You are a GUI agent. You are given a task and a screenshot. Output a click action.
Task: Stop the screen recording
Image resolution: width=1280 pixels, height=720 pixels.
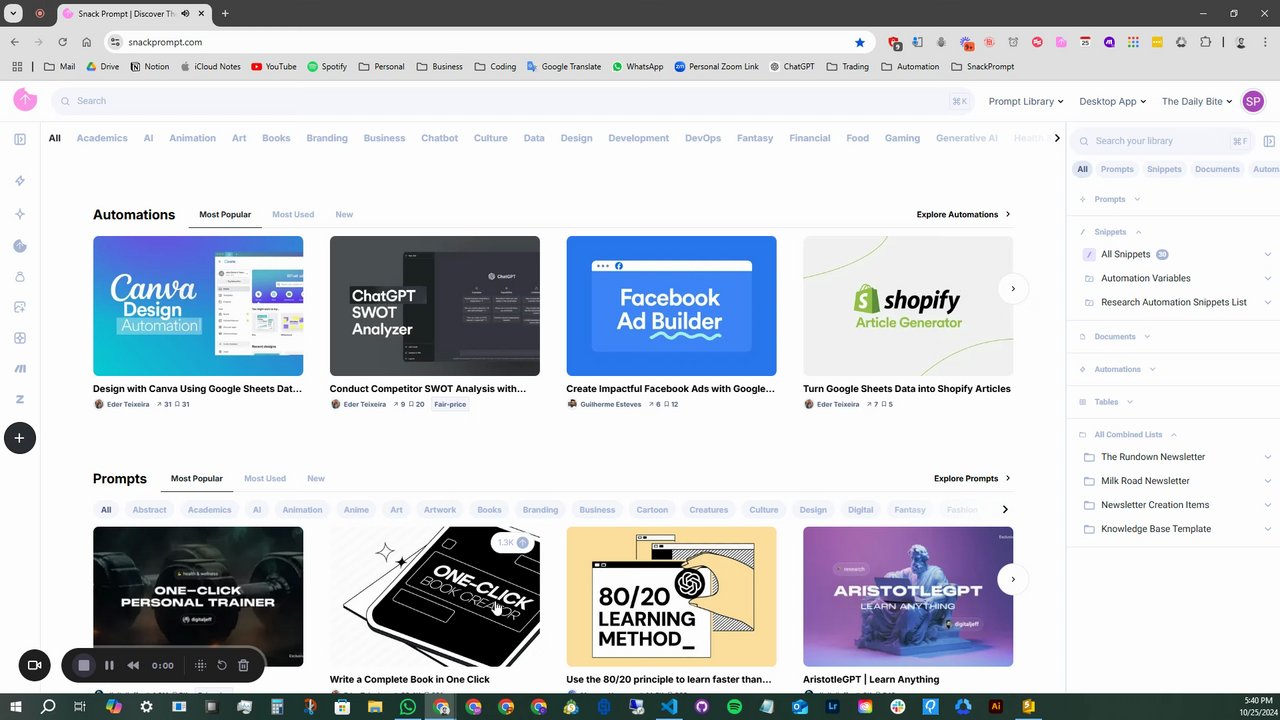(x=84, y=665)
